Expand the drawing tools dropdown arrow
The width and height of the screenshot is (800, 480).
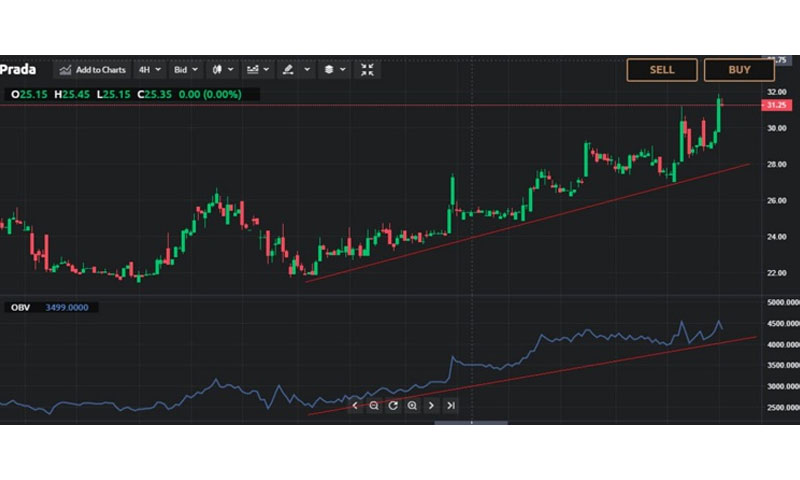click(307, 70)
